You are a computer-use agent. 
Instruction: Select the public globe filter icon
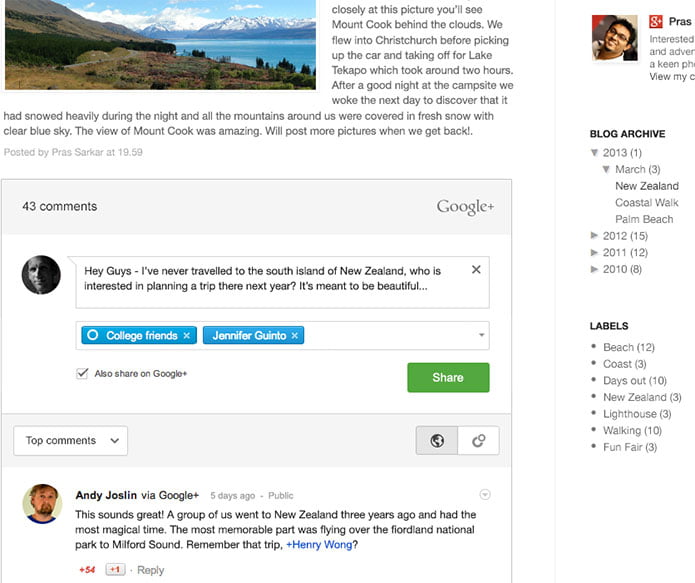pyautogui.click(x=437, y=441)
